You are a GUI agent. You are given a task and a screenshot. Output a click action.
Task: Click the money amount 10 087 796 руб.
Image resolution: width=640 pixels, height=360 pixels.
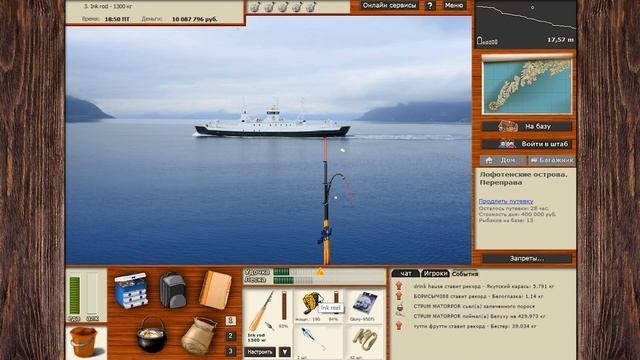pos(195,19)
